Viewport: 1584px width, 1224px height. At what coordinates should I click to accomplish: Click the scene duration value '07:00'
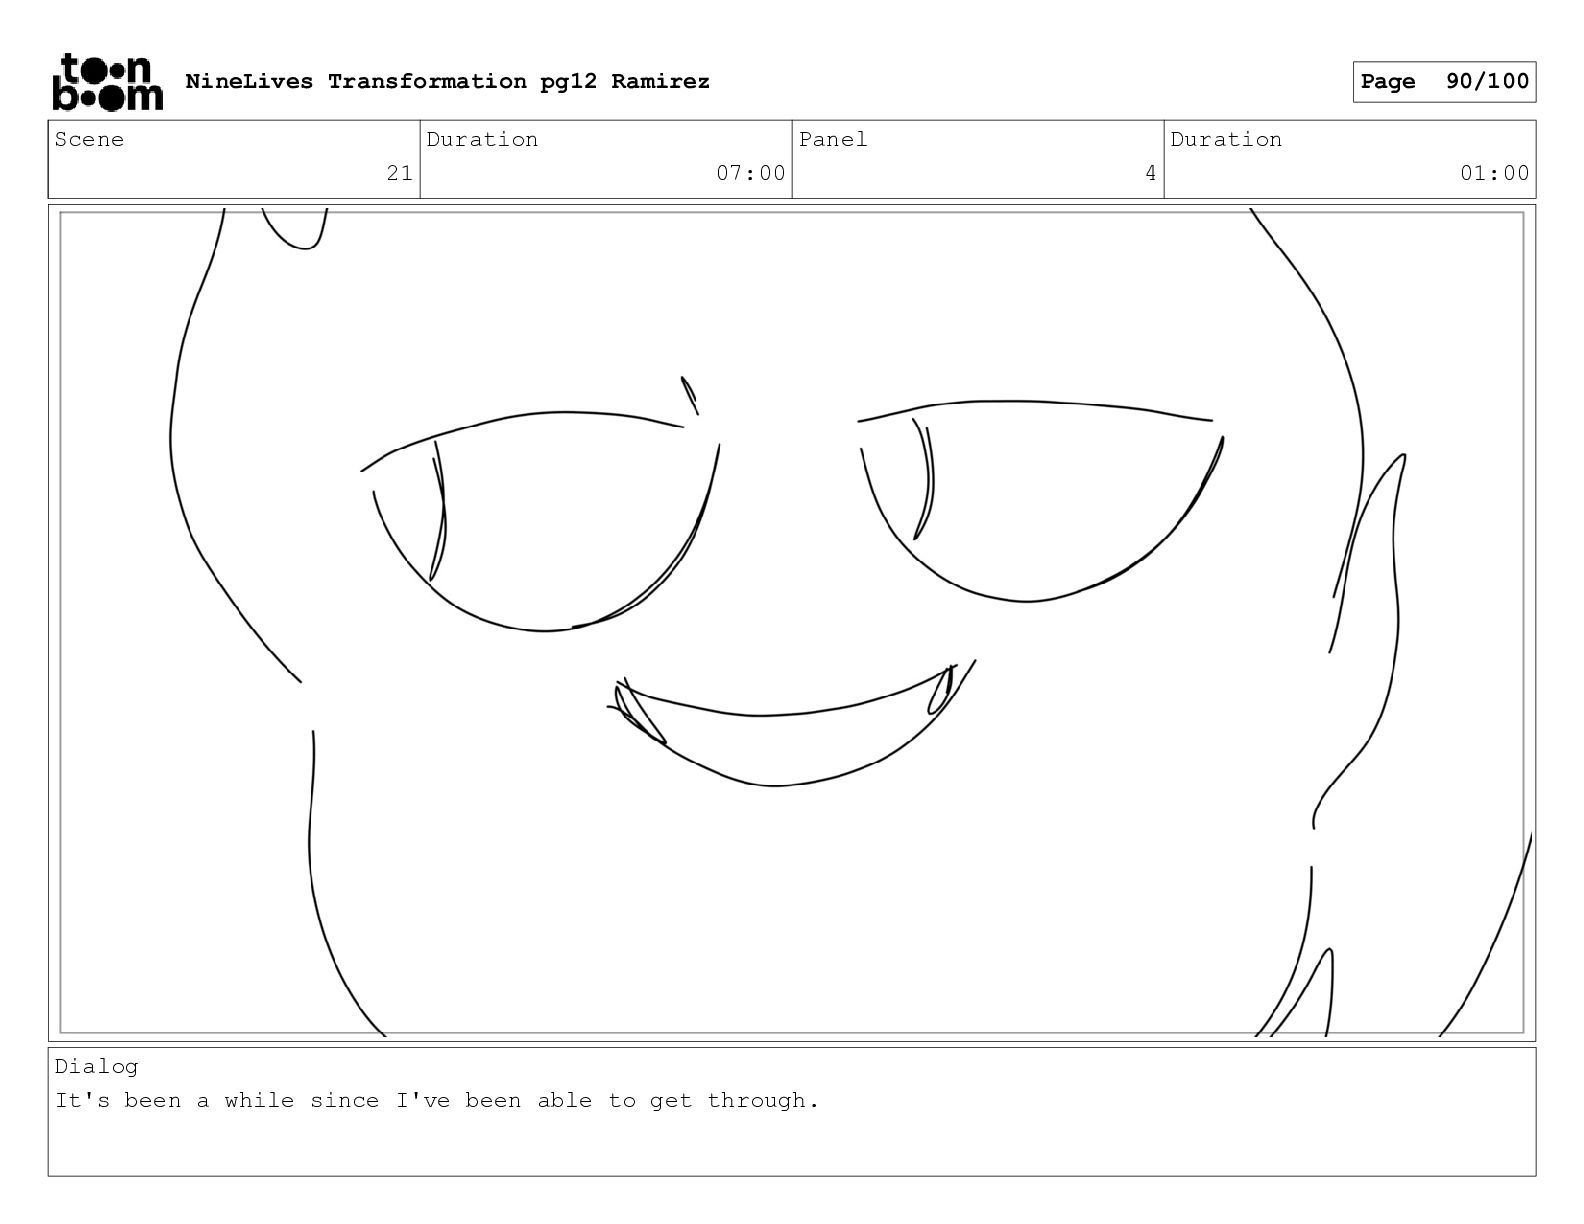click(x=750, y=173)
